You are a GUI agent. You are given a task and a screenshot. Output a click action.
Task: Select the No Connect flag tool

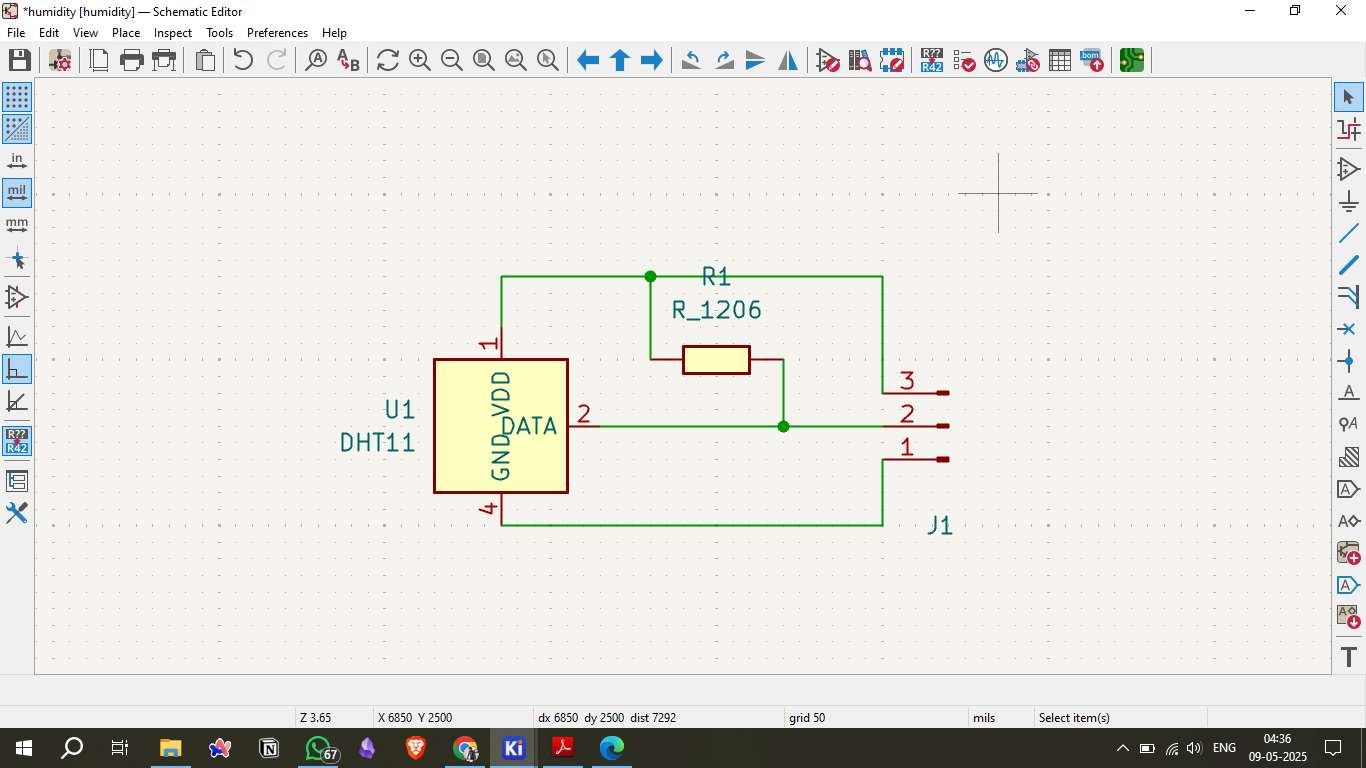(x=1349, y=329)
